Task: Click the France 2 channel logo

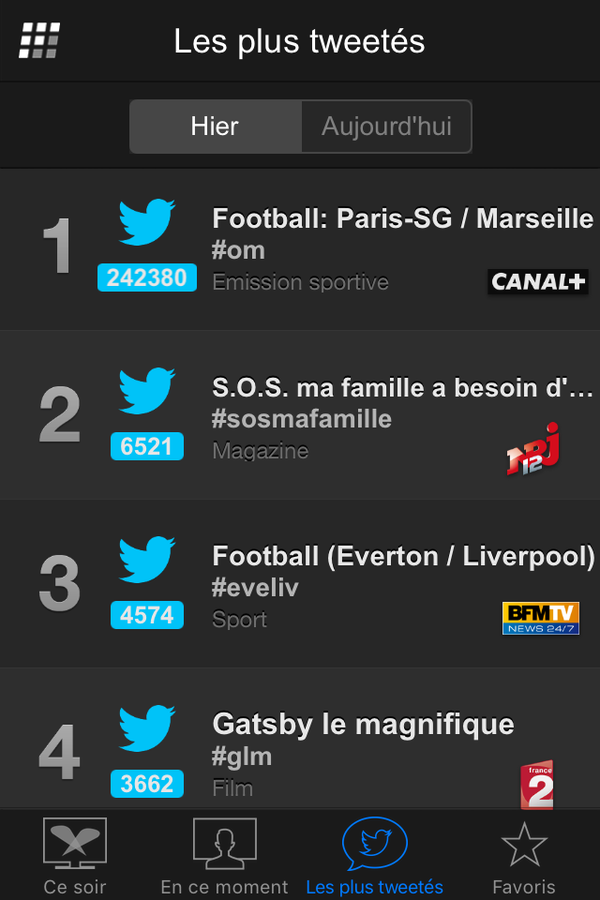Action: click(537, 785)
